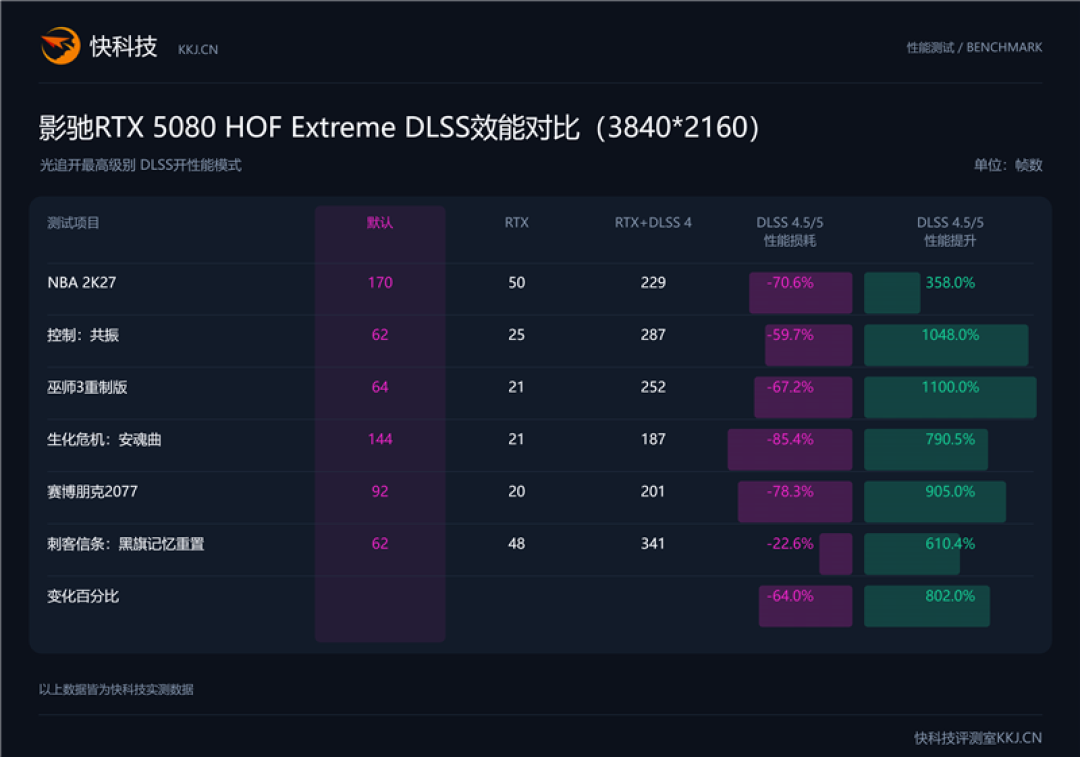Click the footnote 以上数据皆为快科技实测数据
The image size is (1080, 757).
pyautogui.click(x=116, y=689)
